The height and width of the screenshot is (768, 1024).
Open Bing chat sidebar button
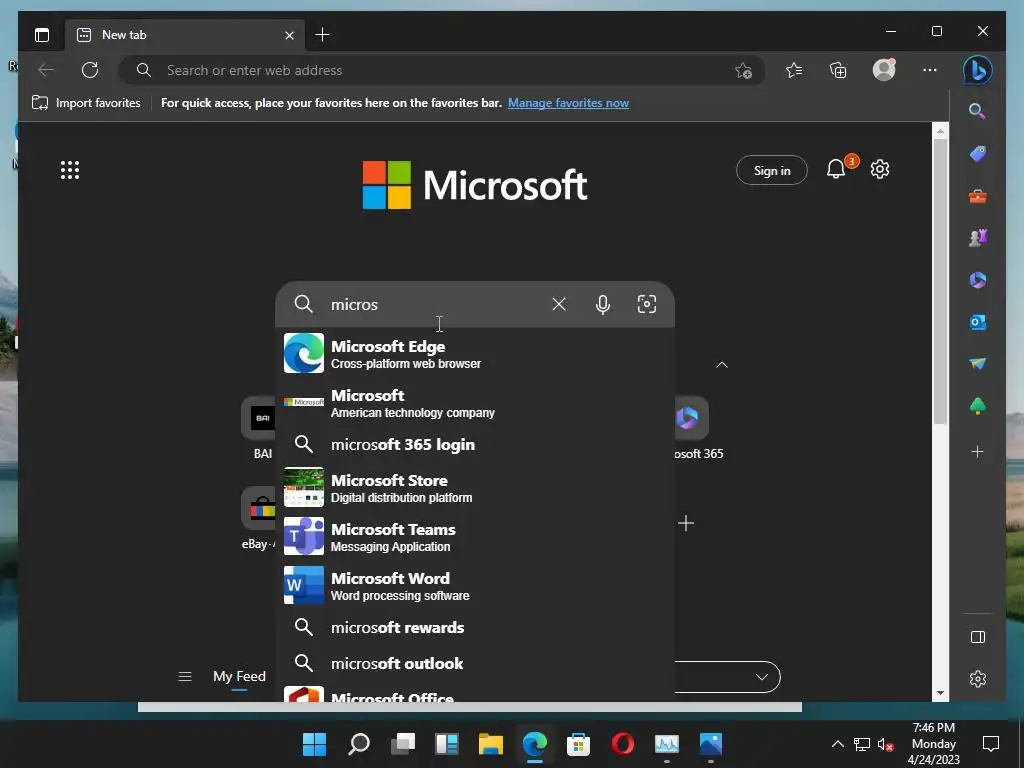[978, 70]
